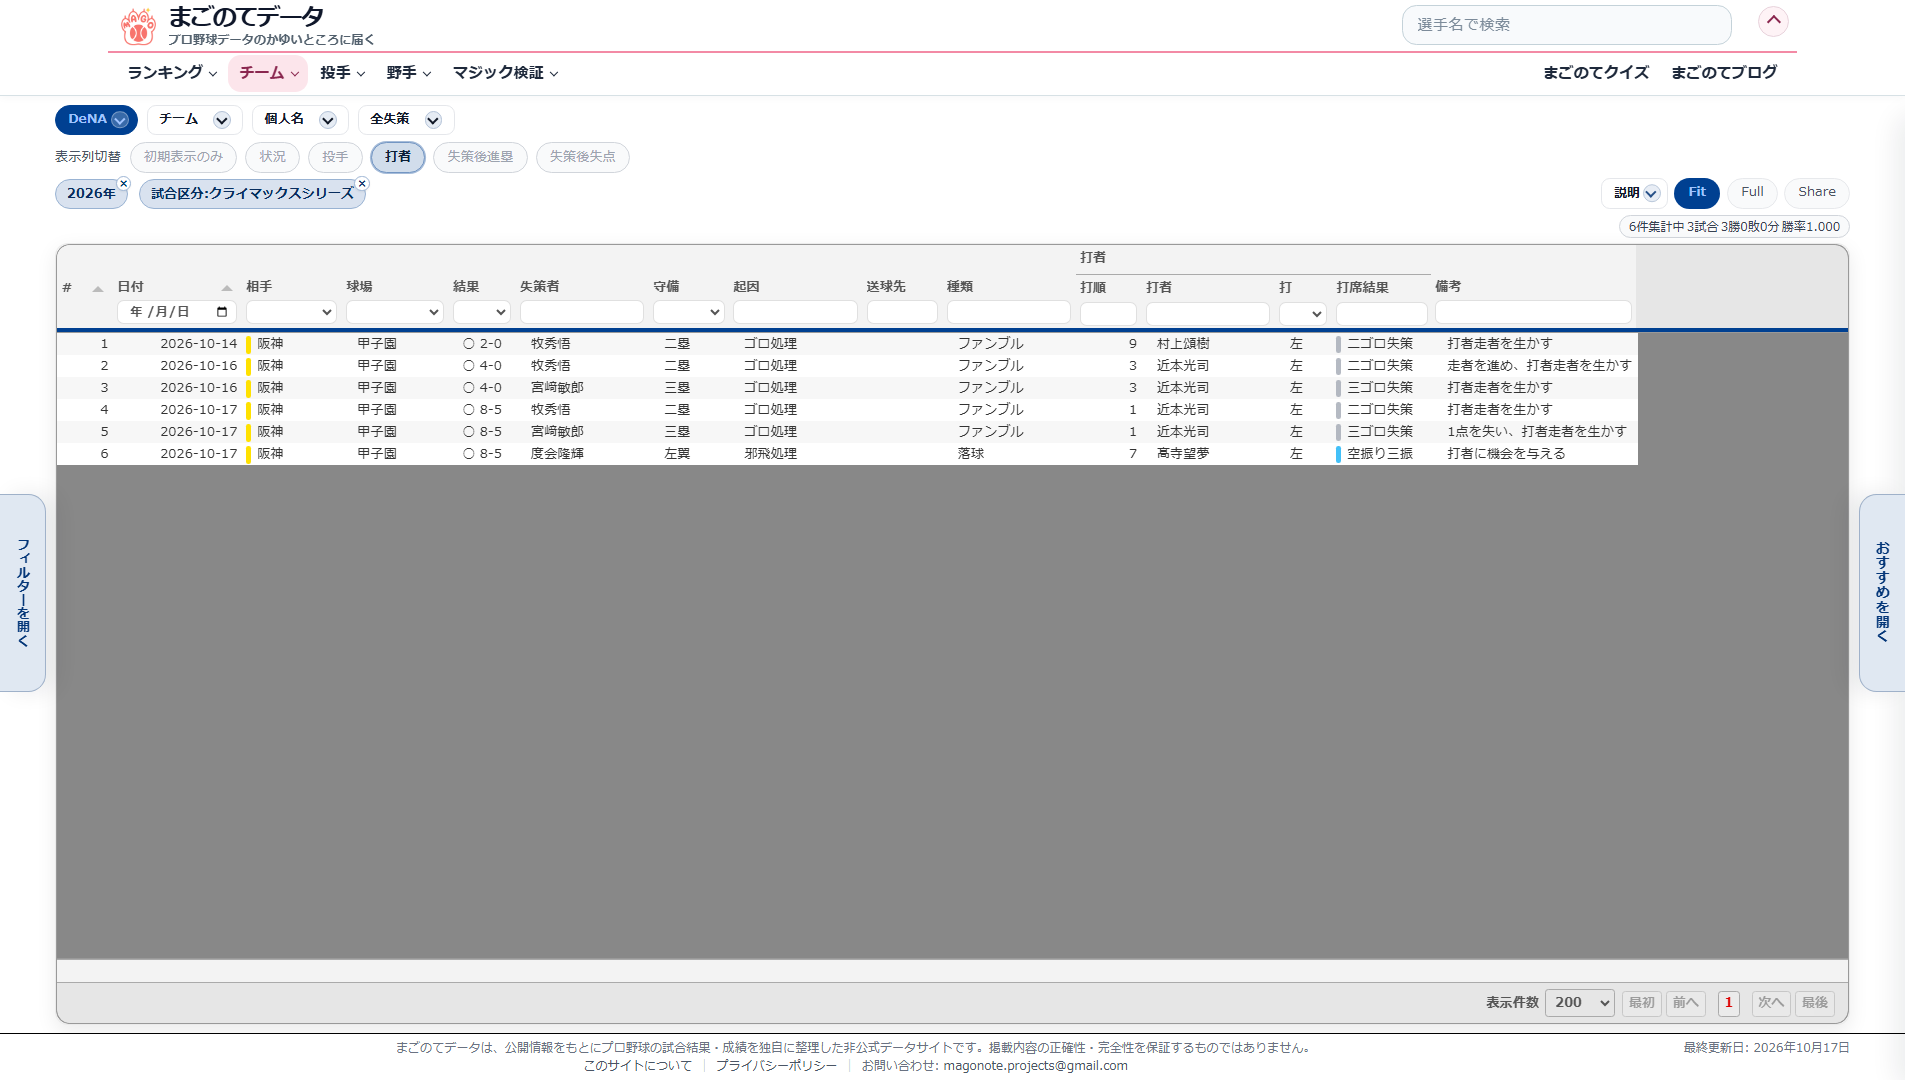Viewport: 1920px width, 1080px height.
Task: Remove the 2026年 filter chip
Action: [x=124, y=184]
